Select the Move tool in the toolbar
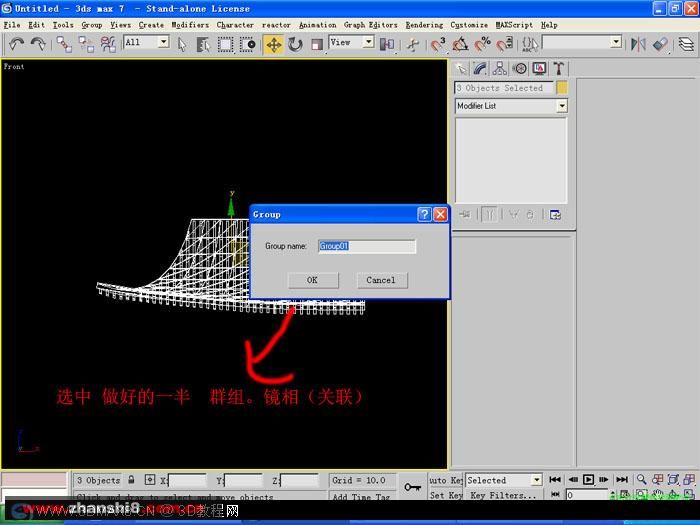The image size is (700, 525). coord(273,44)
